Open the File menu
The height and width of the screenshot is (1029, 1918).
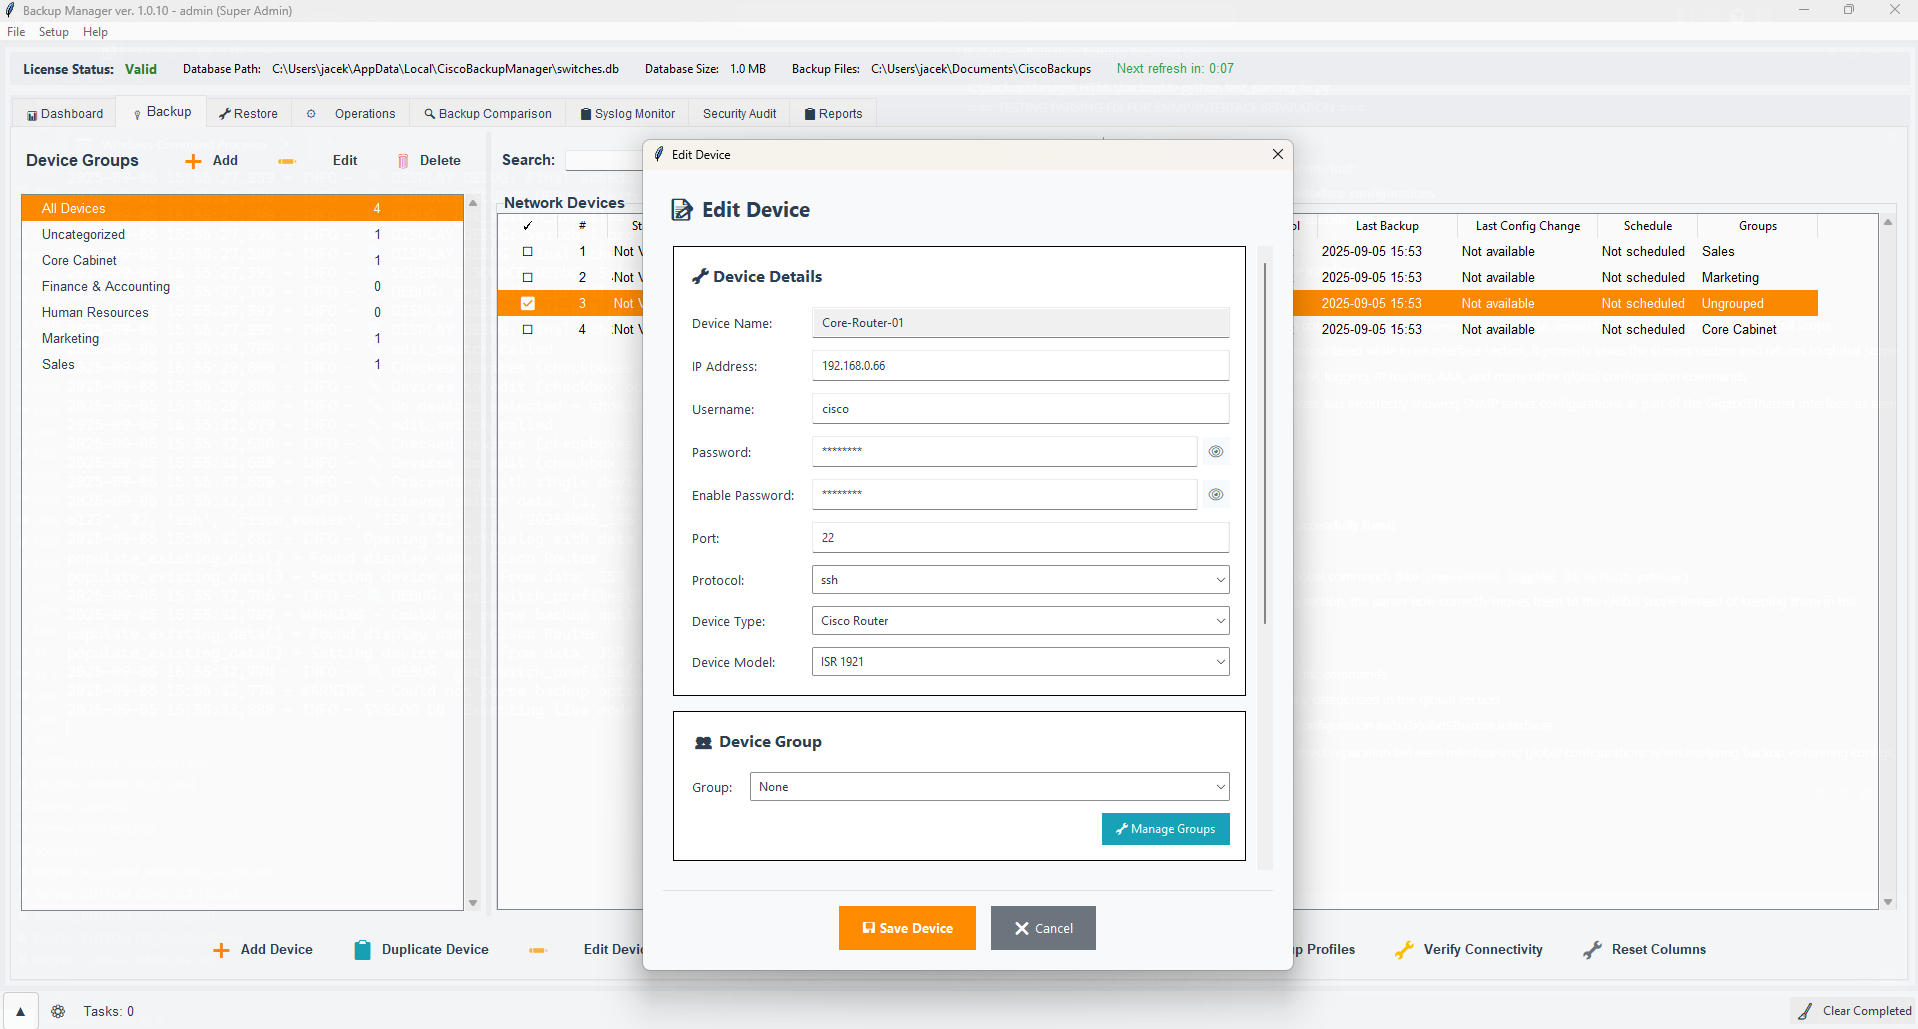click(x=16, y=32)
